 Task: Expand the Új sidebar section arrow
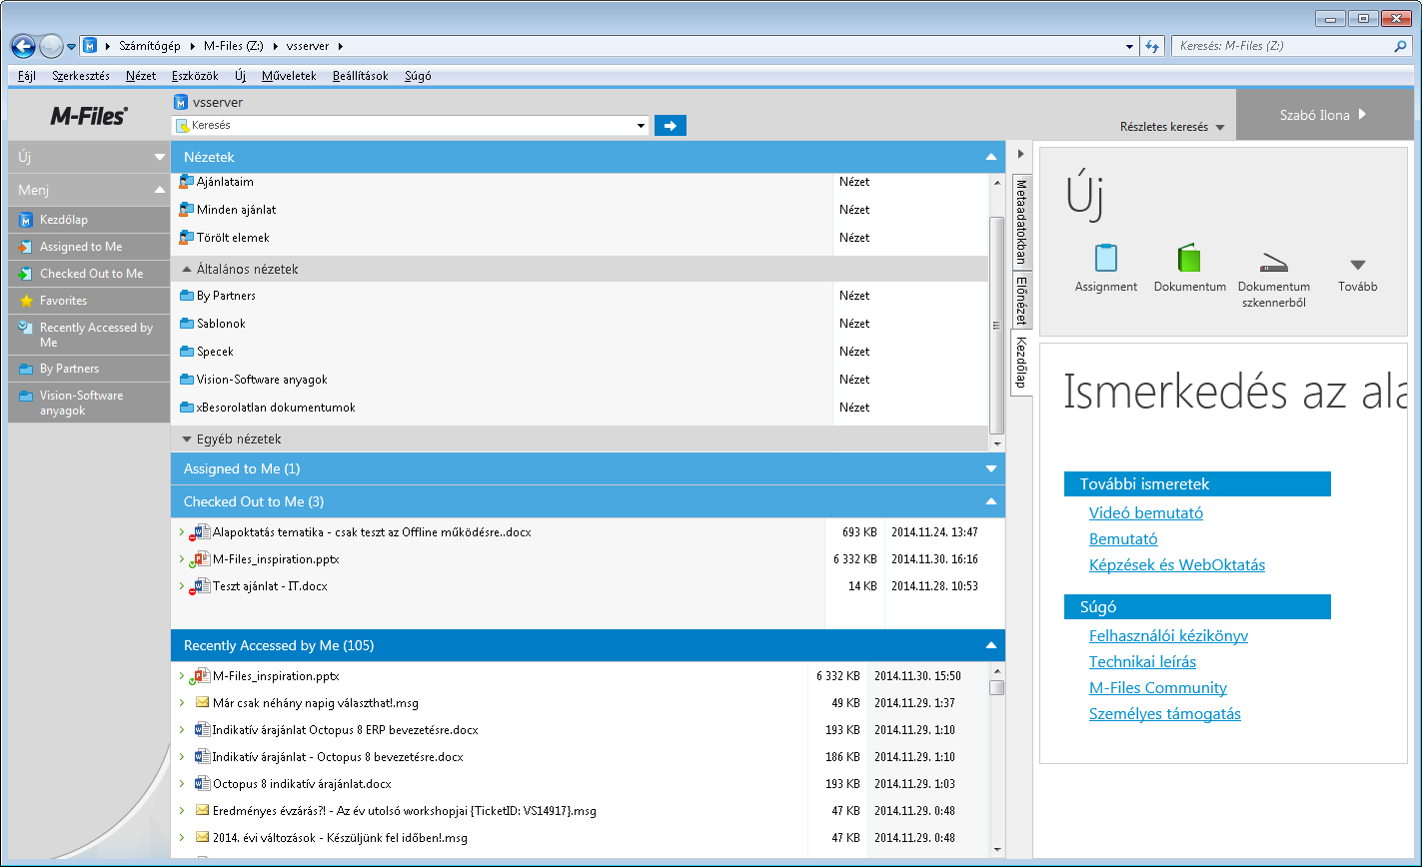[160, 158]
